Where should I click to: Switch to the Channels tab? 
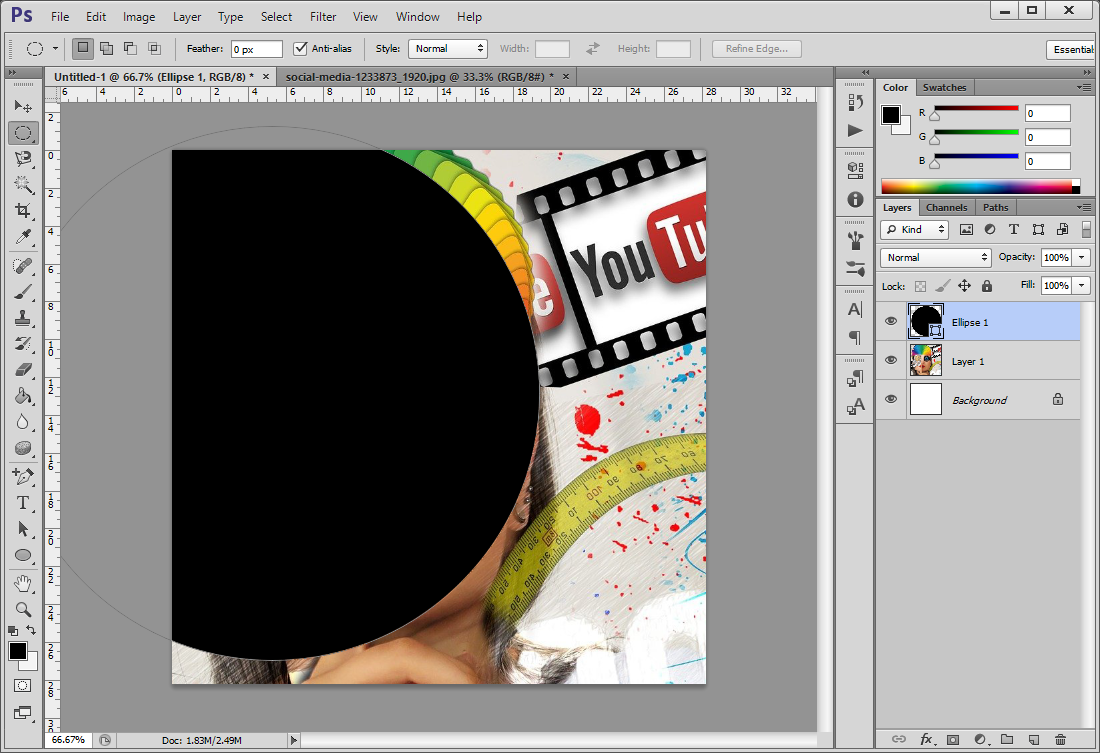pos(946,208)
